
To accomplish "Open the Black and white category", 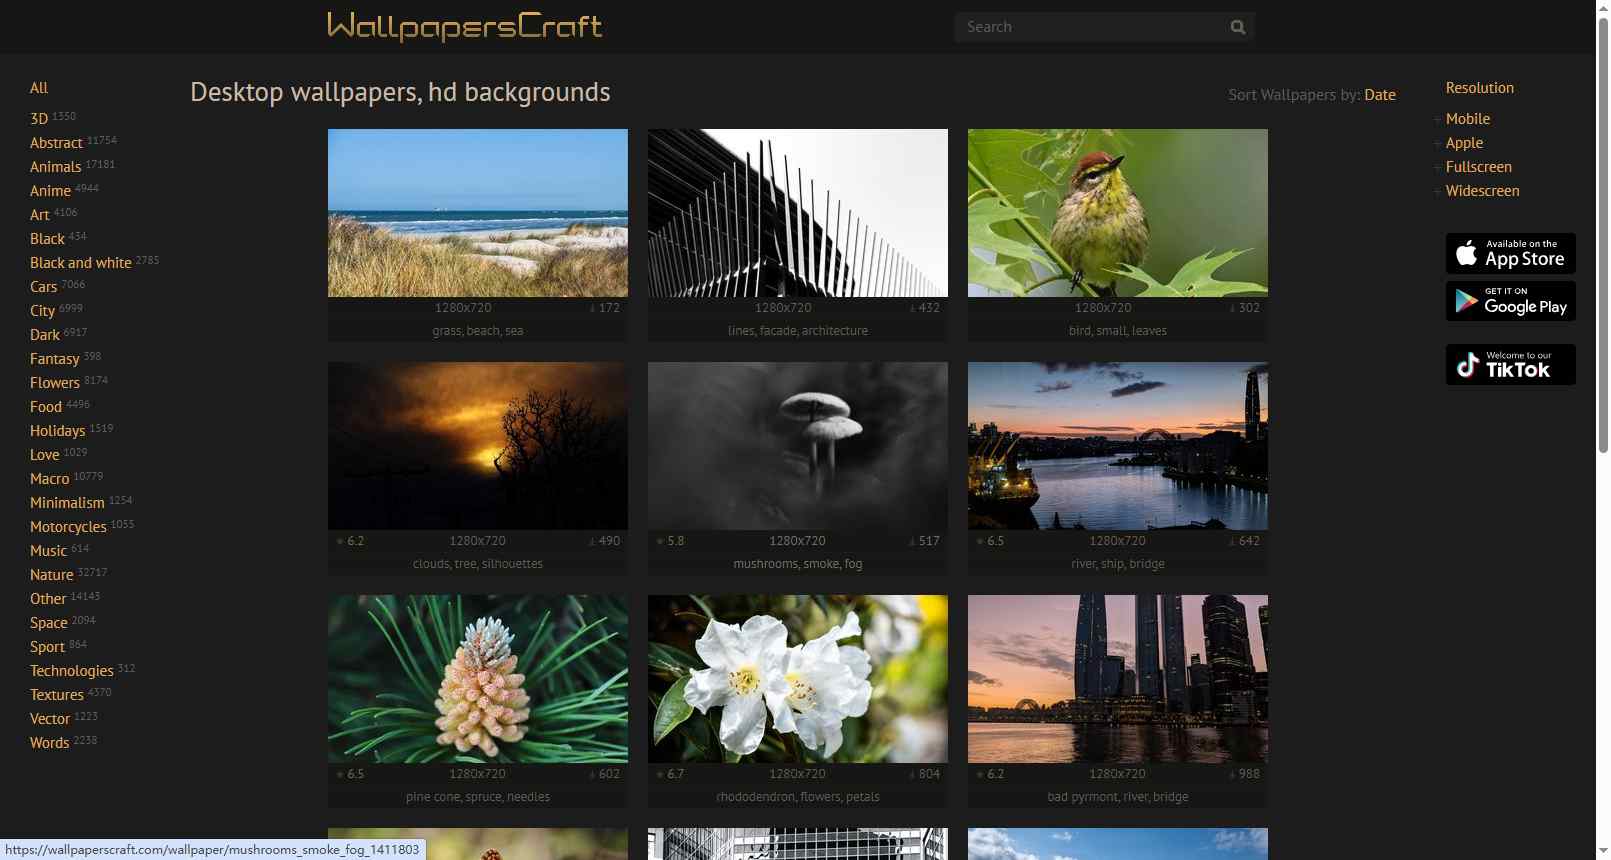I will pos(80,263).
